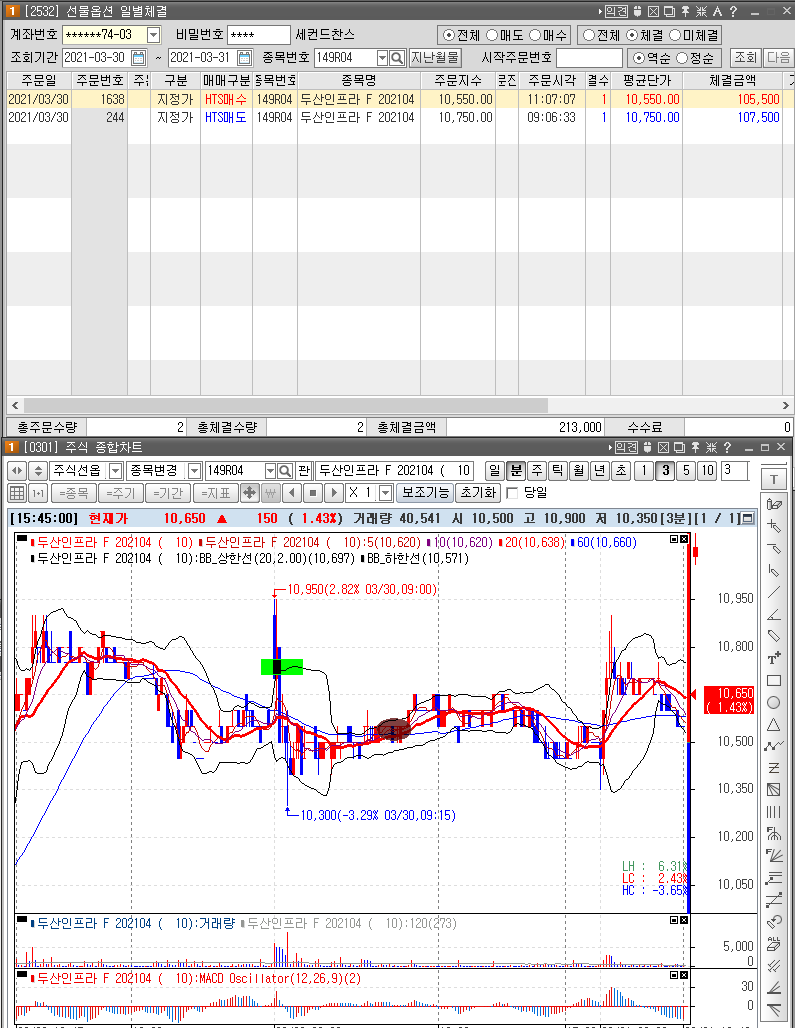Click the crosshair move icon in chart toolbar

250,492
